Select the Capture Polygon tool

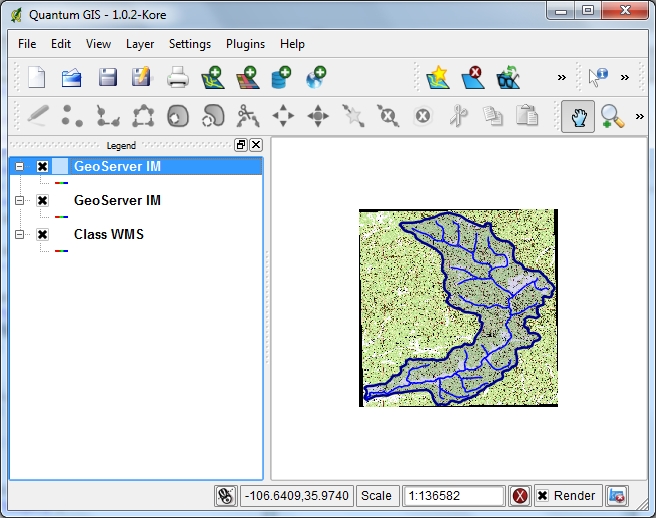pos(143,115)
